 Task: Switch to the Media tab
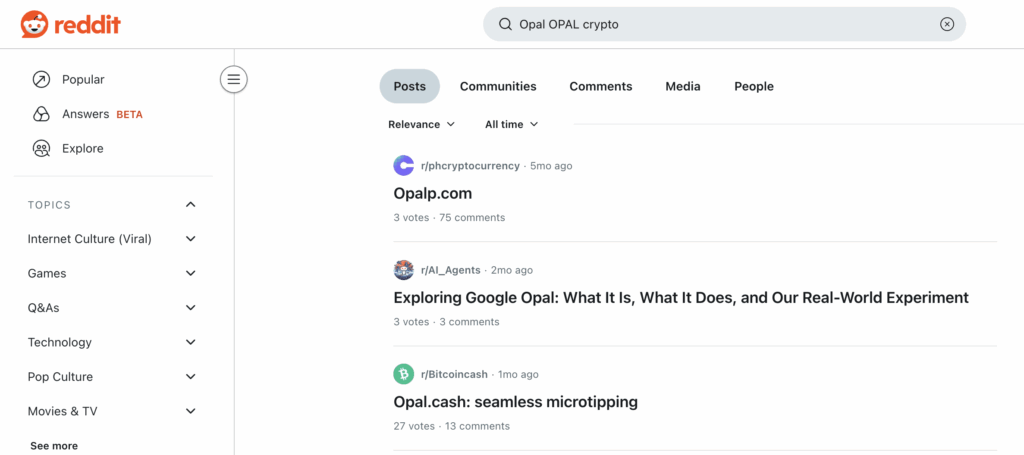(x=683, y=86)
